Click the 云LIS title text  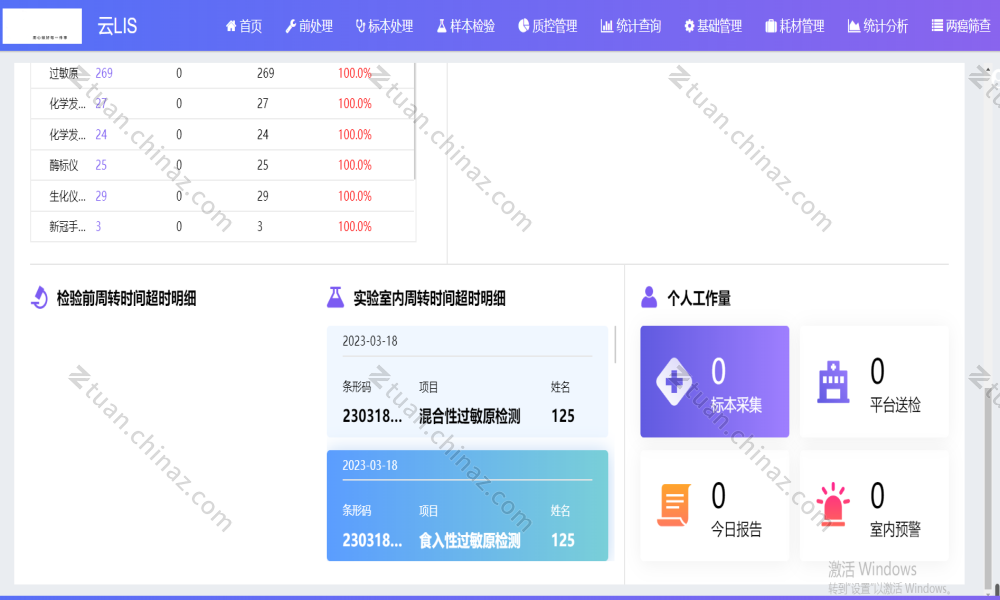tap(117, 26)
